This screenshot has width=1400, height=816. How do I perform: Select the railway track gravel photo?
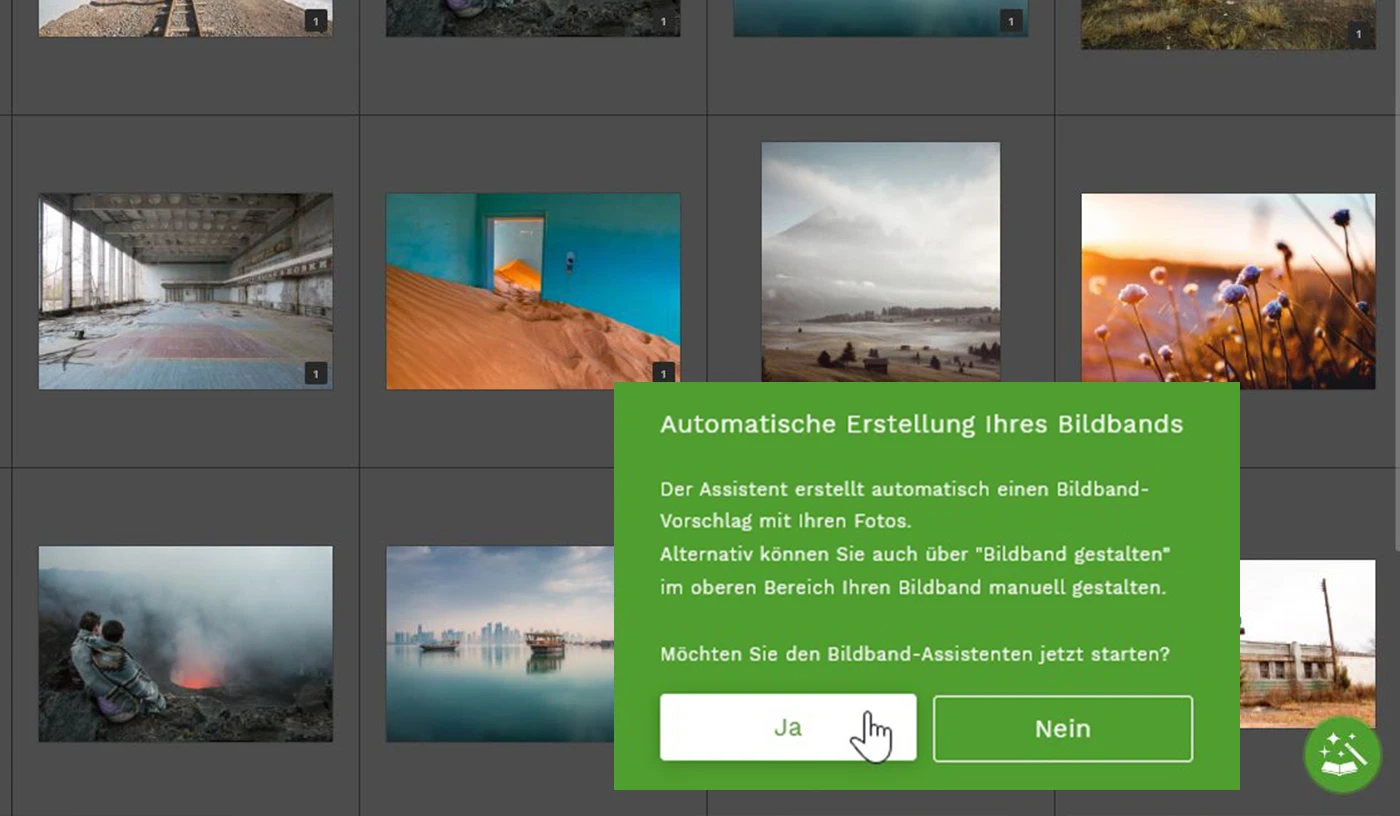coord(185,18)
